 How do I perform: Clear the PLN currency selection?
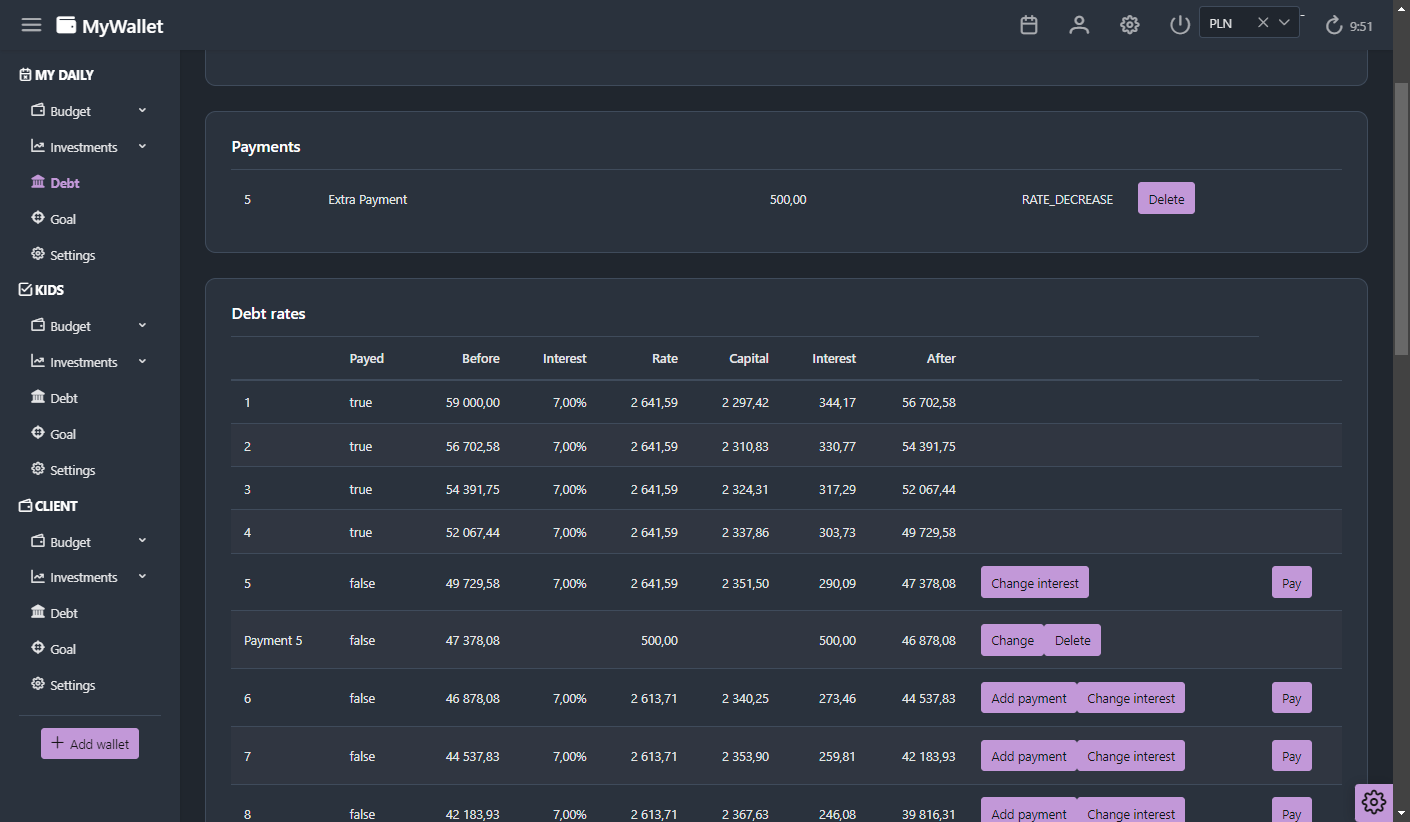click(1263, 23)
